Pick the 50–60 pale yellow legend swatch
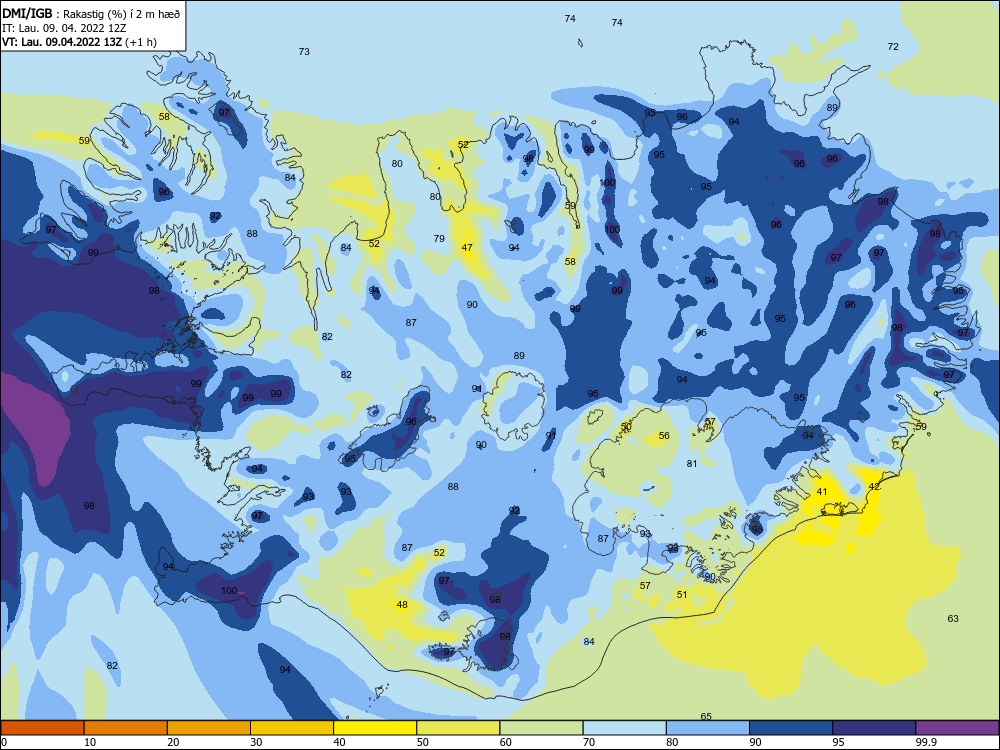Image resolution: width=1000 pixels, height=750 pixels. [458, 728]
